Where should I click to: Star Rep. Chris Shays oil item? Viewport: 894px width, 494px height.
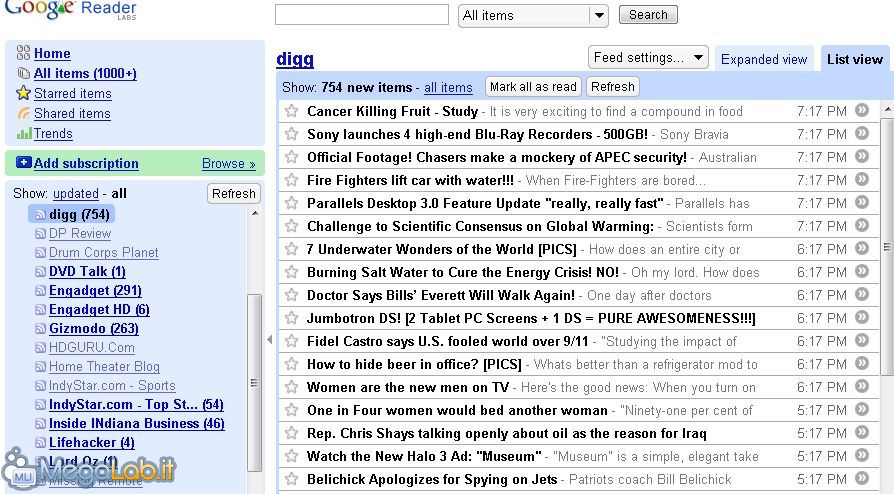[291, 432]
